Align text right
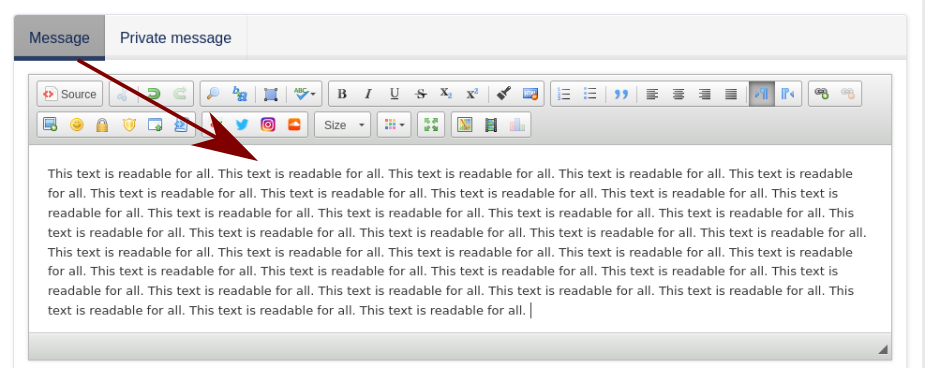The height and width of the screenshot is (368, 925). (x=704, y=94)
